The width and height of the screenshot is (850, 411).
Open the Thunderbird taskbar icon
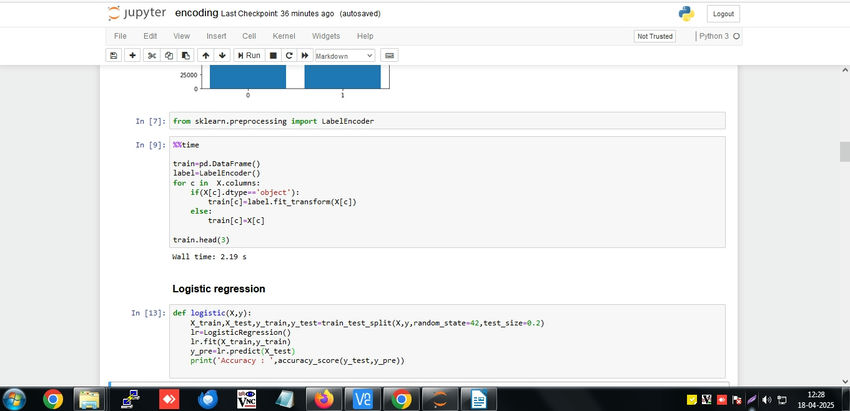coord(208,400)
